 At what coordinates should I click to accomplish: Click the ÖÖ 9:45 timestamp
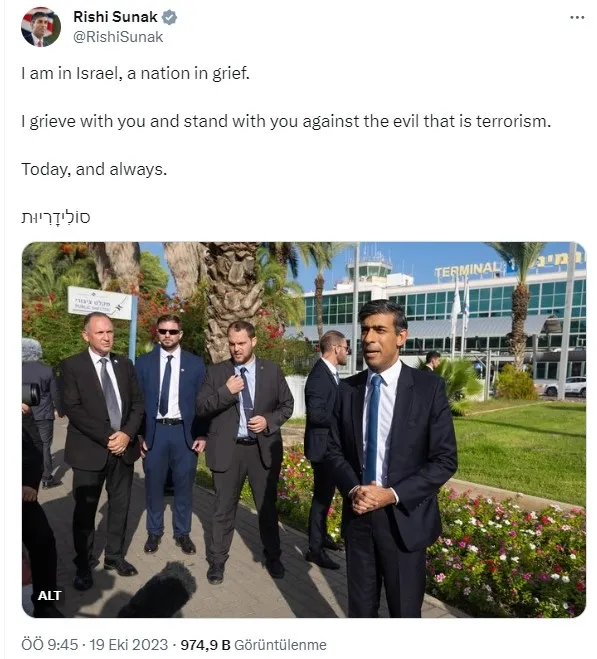[x=50, y=645]
